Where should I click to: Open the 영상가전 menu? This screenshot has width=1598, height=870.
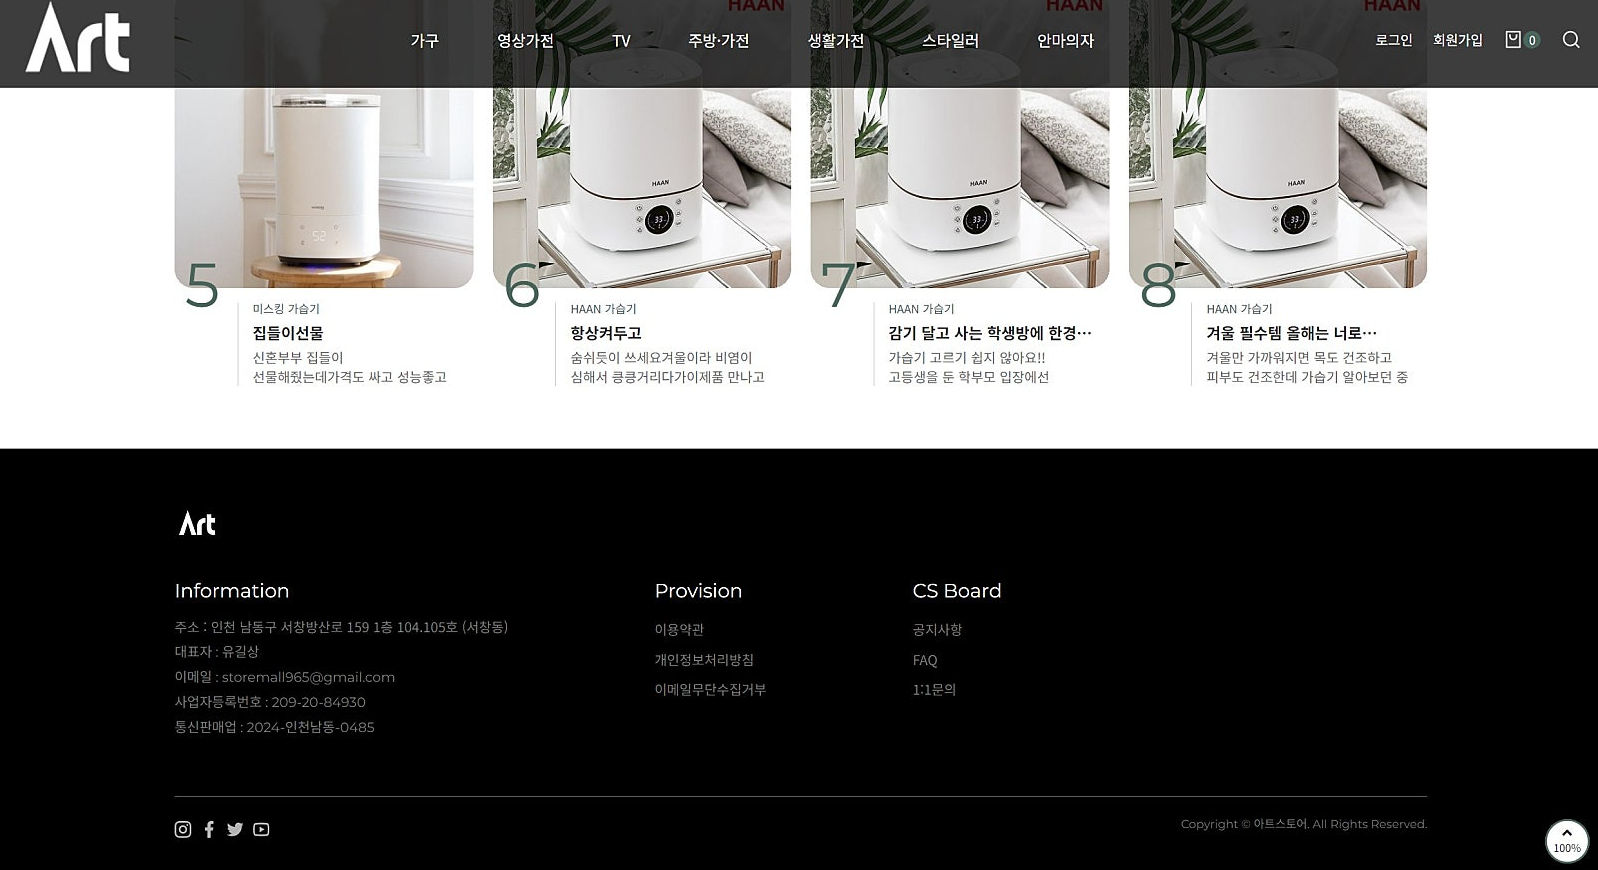pyautogui.click(x=525, y=41)
